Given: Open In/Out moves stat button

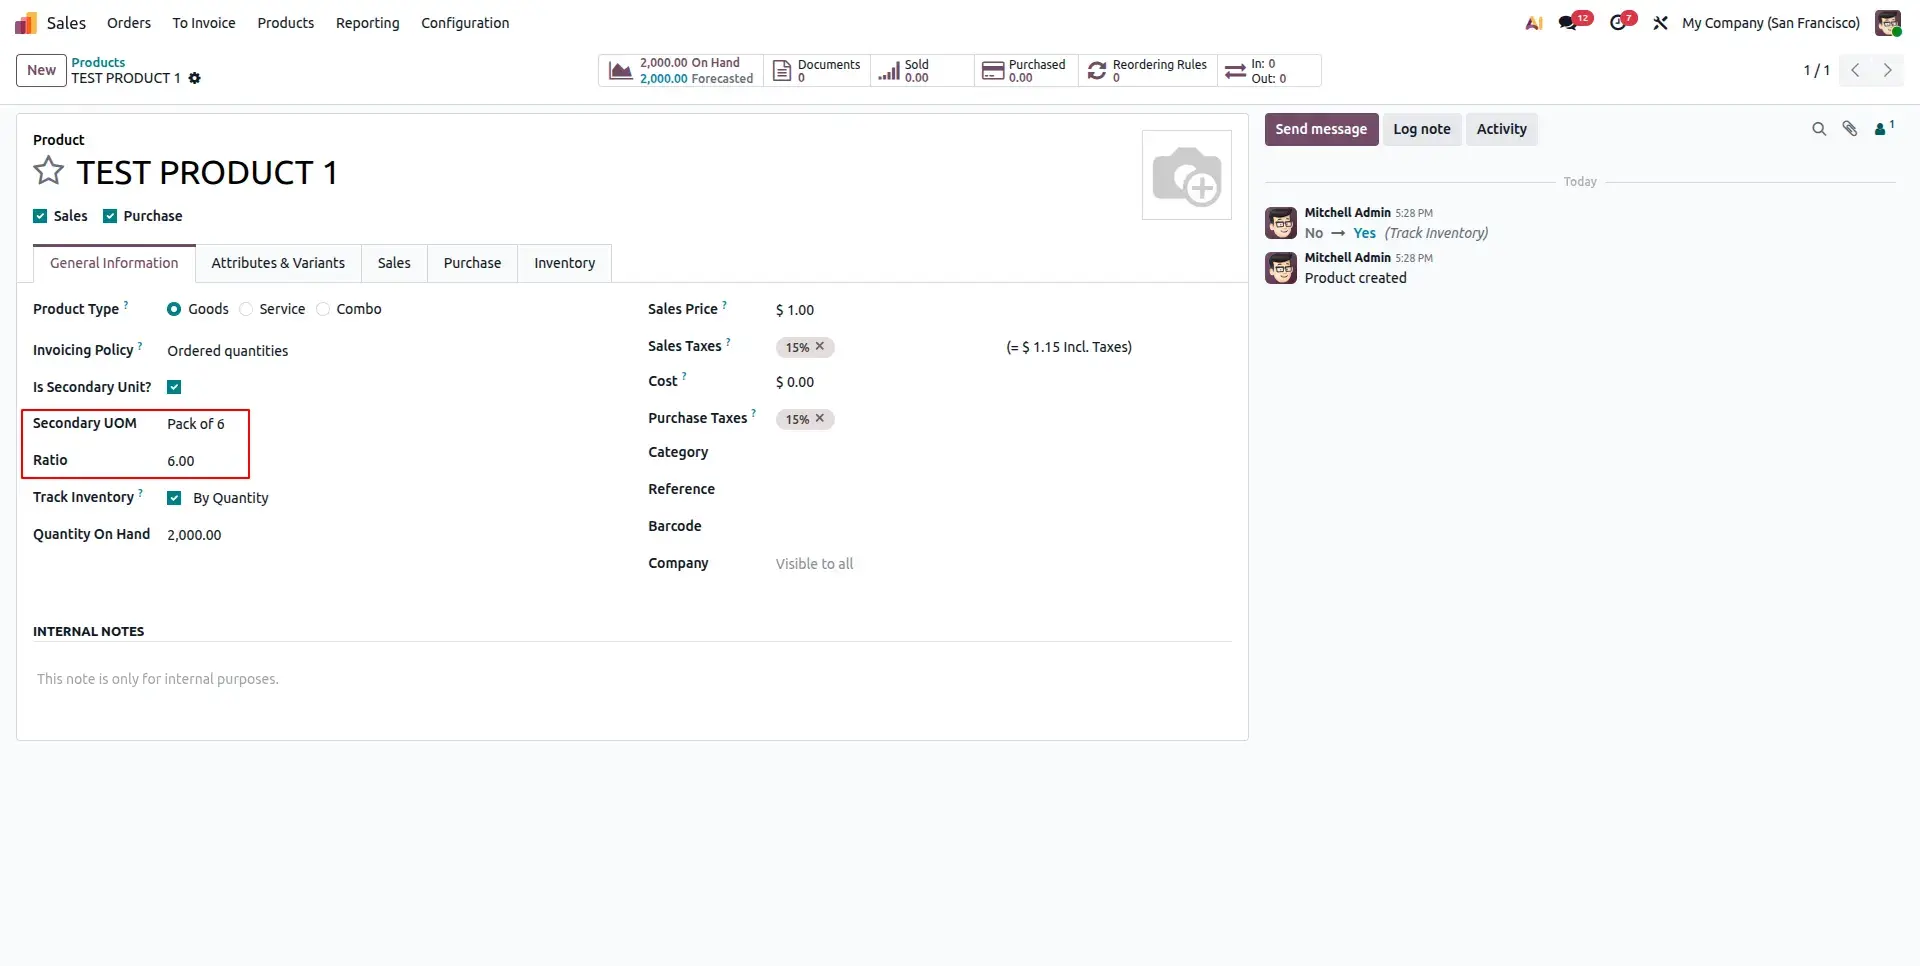Looking at the screenshot, I should [1269, 71].
